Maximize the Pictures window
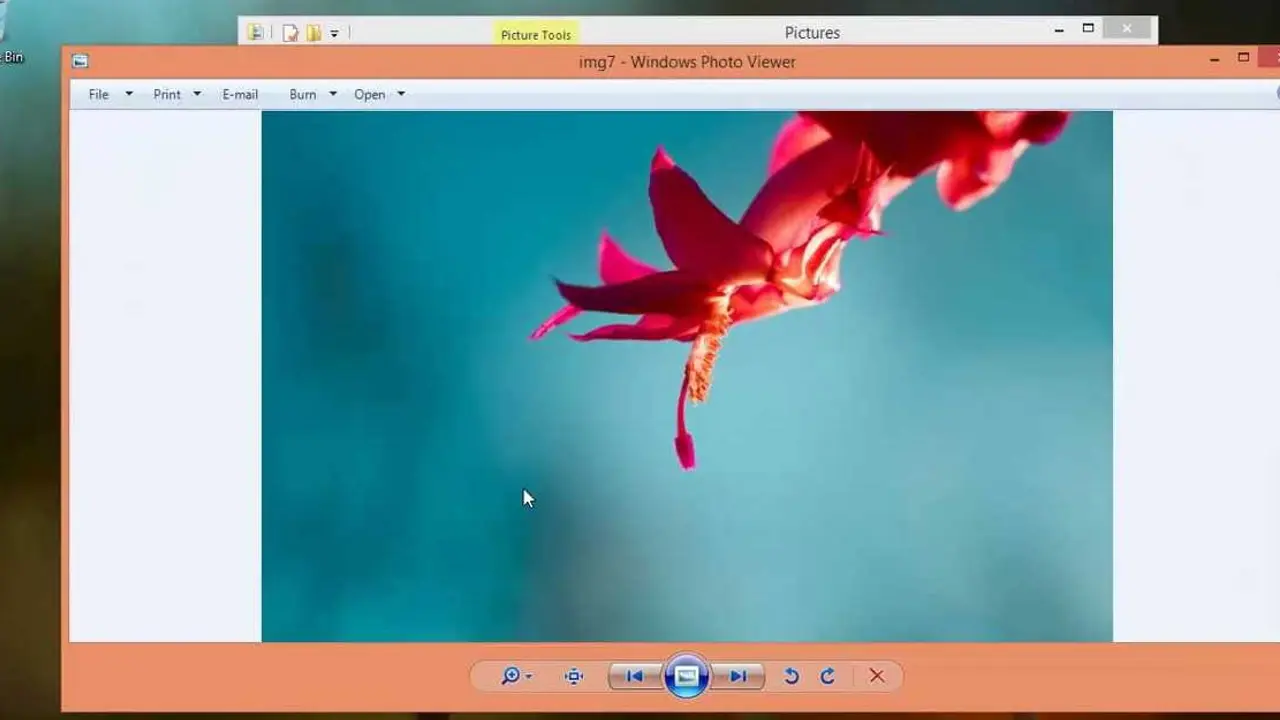This screenshot has width=1280, height=720. tap(1088, 29)
